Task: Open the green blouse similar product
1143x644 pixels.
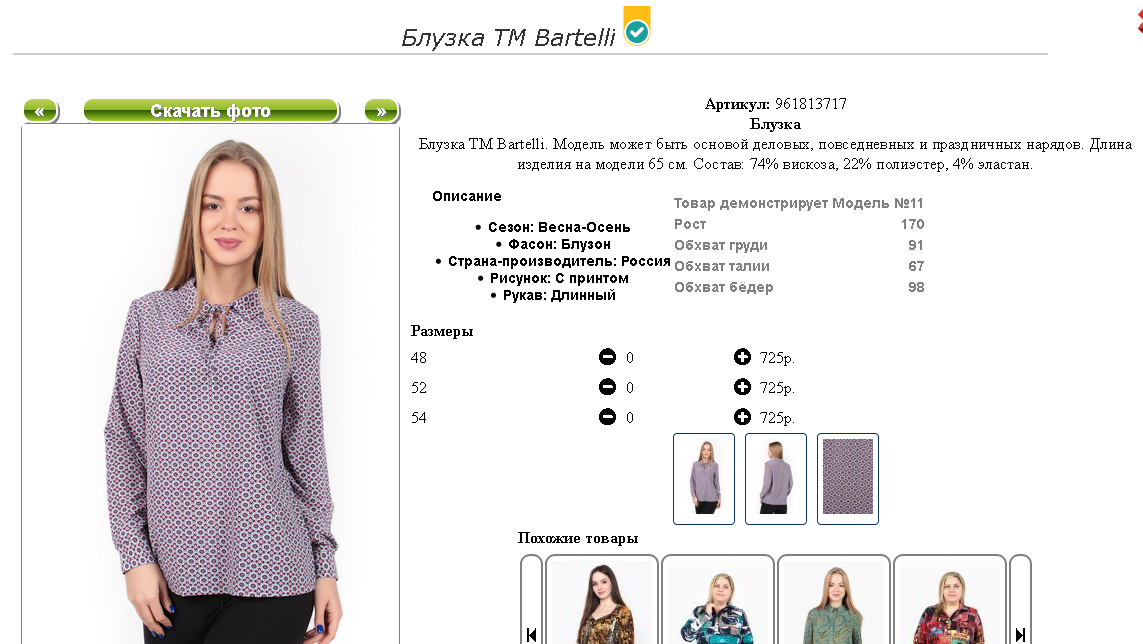Action: [x=834, y=600]
